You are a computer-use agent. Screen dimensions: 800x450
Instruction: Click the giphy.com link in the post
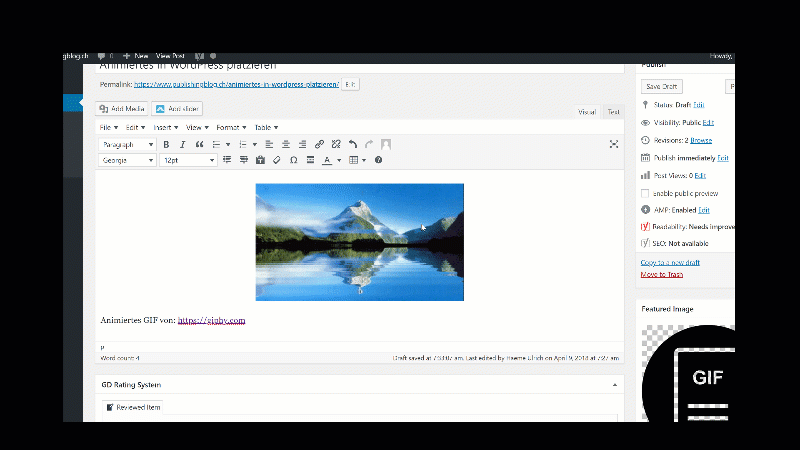pos(211,320)
